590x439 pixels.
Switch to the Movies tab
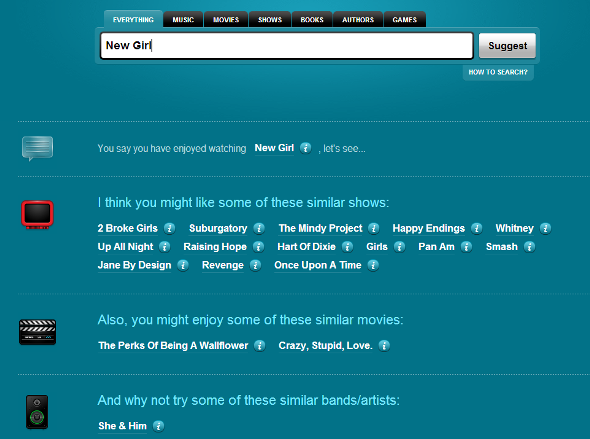pyautogui.click(x=226, y=19)
